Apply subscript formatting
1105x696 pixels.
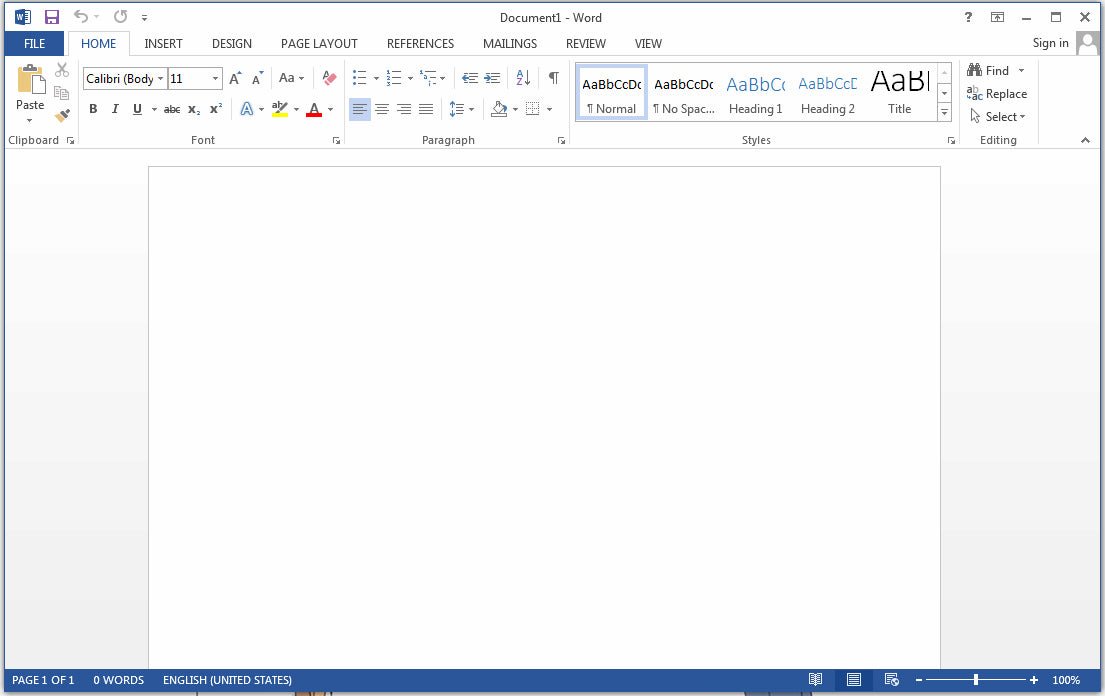(x=192, y=109)
